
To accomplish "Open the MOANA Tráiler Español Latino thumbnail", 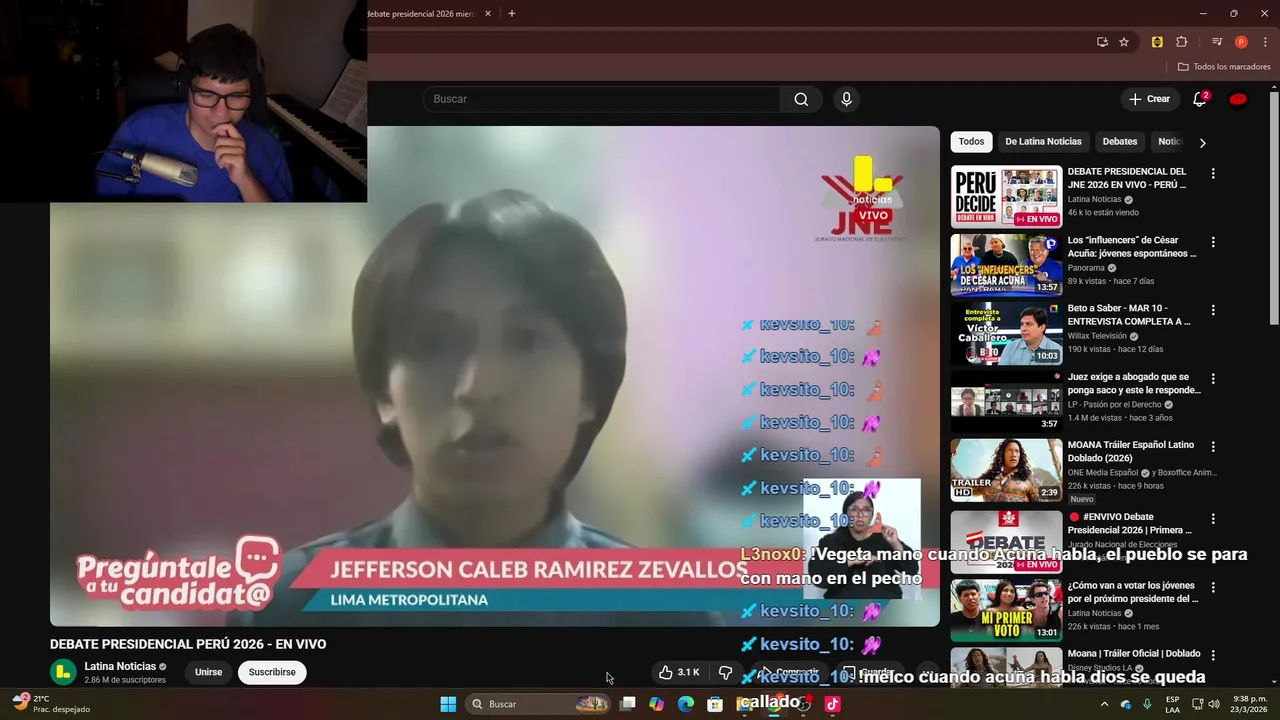I will pyautogui.click(x=1006, y=470).
